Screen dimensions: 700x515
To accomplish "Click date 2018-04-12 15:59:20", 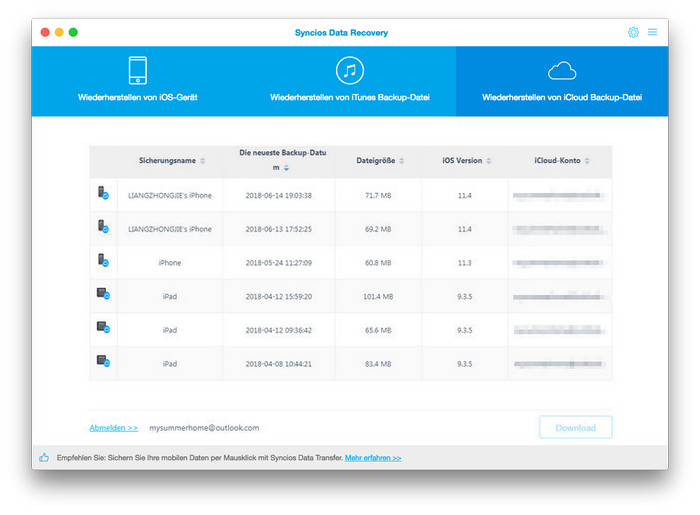I will (x=279, y=296).
